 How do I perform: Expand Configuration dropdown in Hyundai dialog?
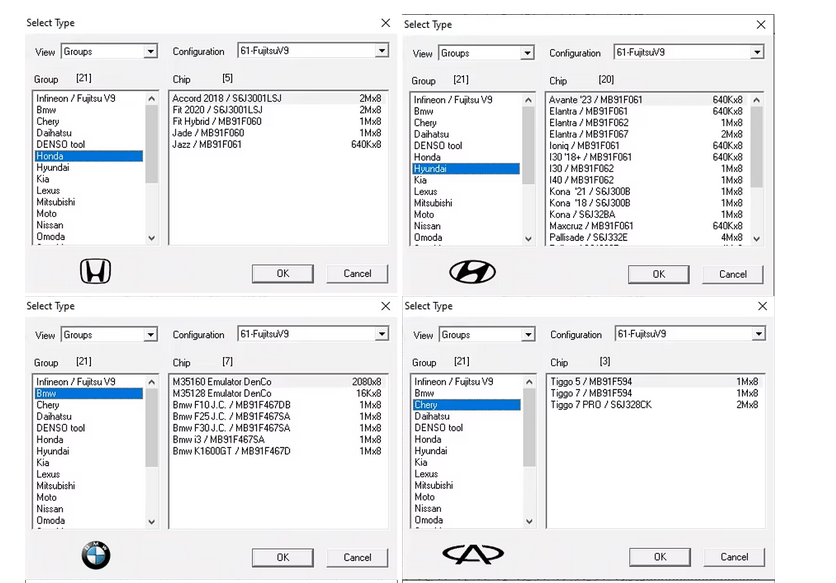(x=757, y=53)
